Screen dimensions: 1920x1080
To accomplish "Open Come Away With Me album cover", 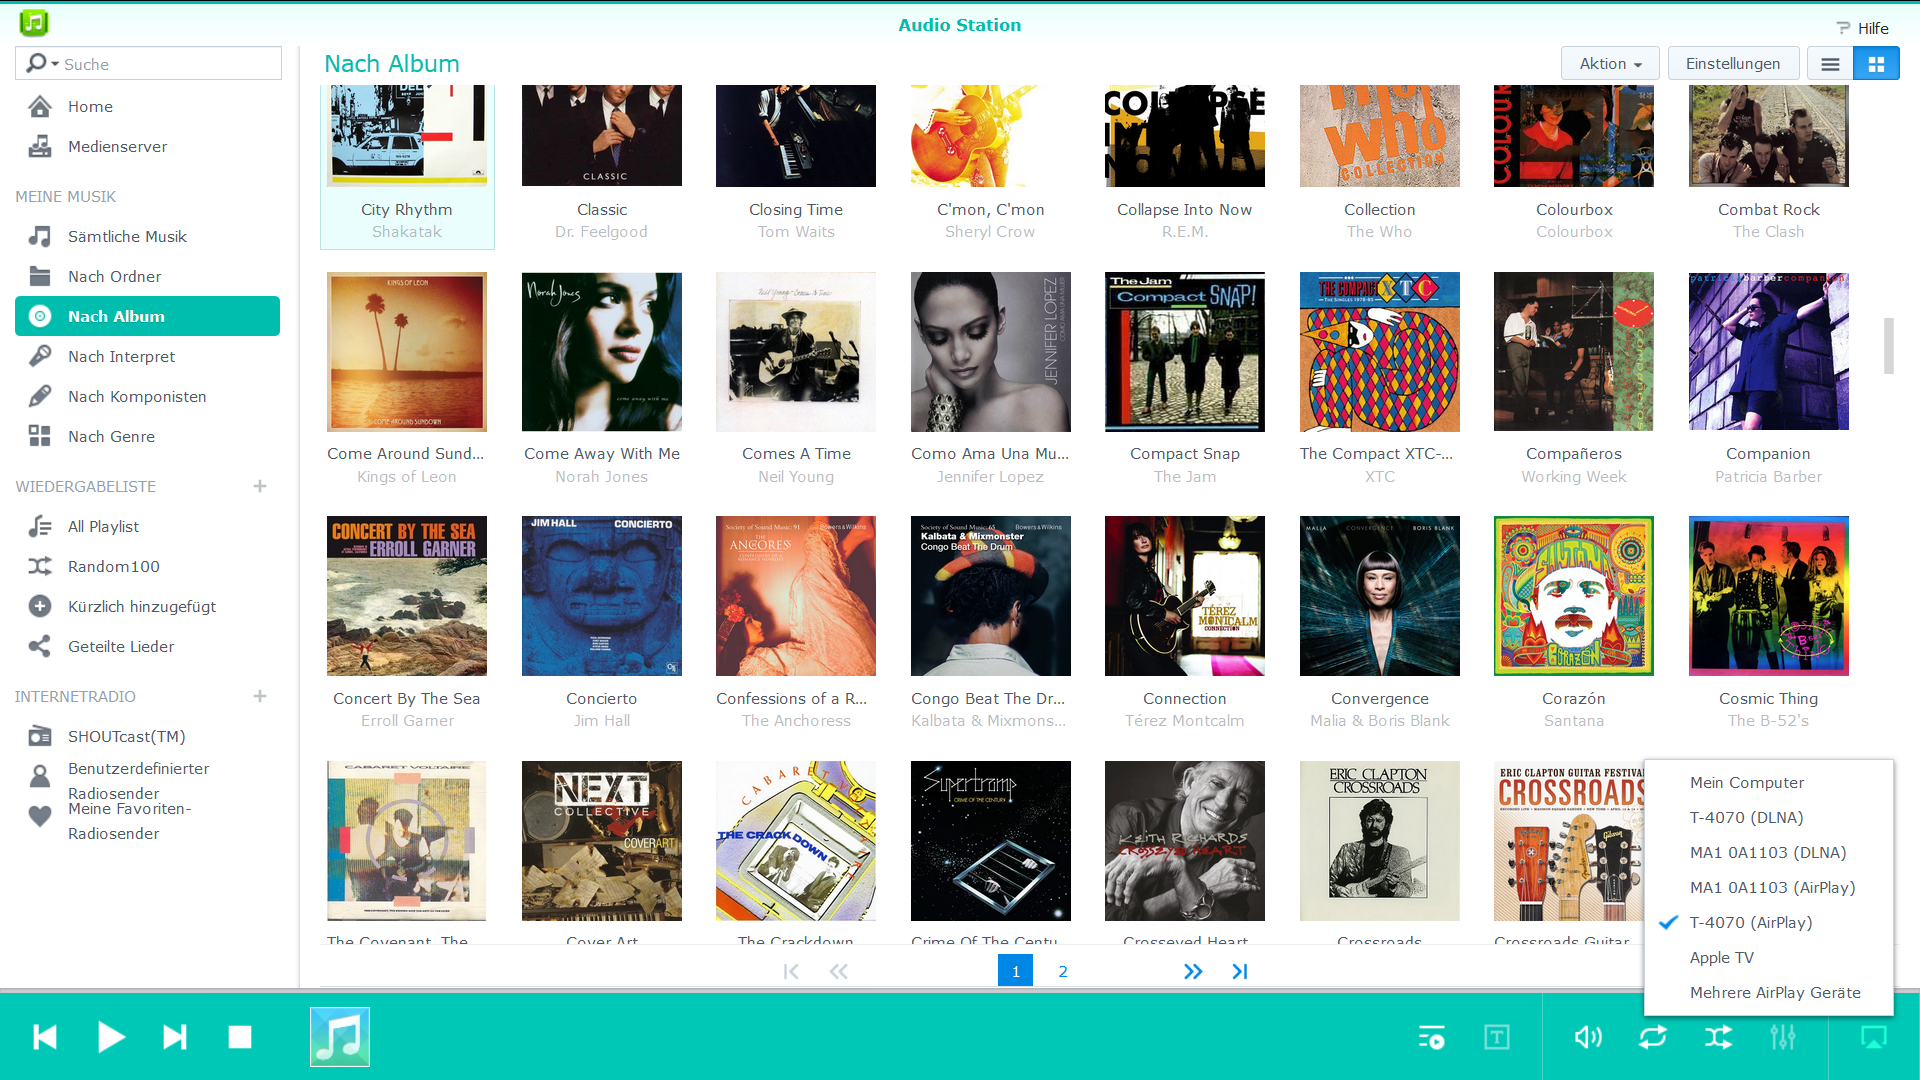I will 602,352.
